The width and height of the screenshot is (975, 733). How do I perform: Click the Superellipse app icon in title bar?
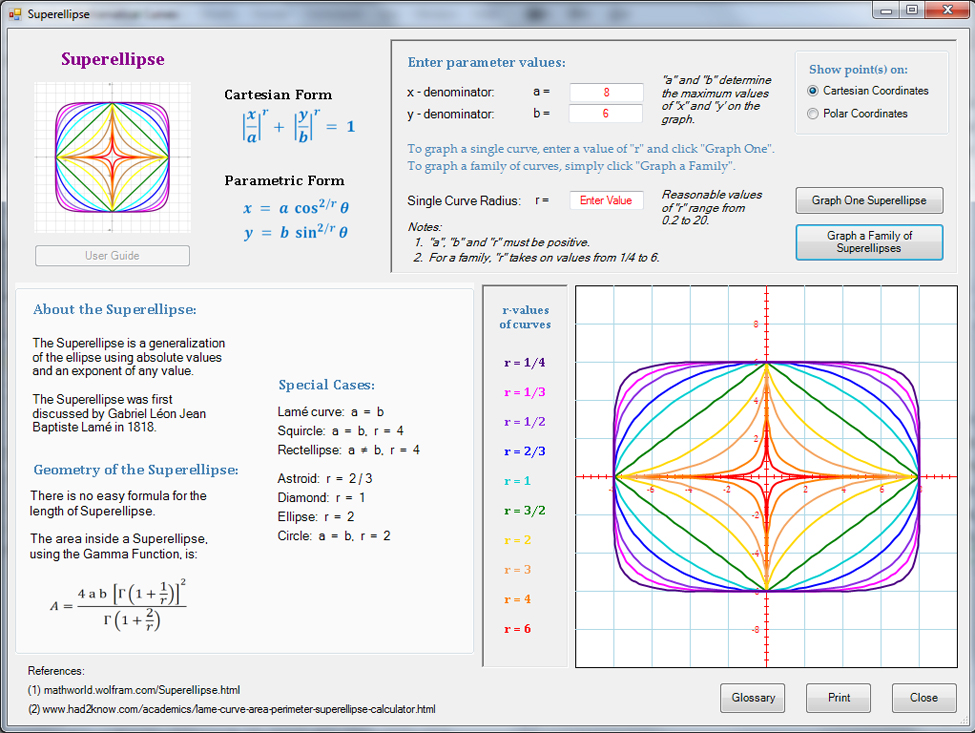coord(14,14)
